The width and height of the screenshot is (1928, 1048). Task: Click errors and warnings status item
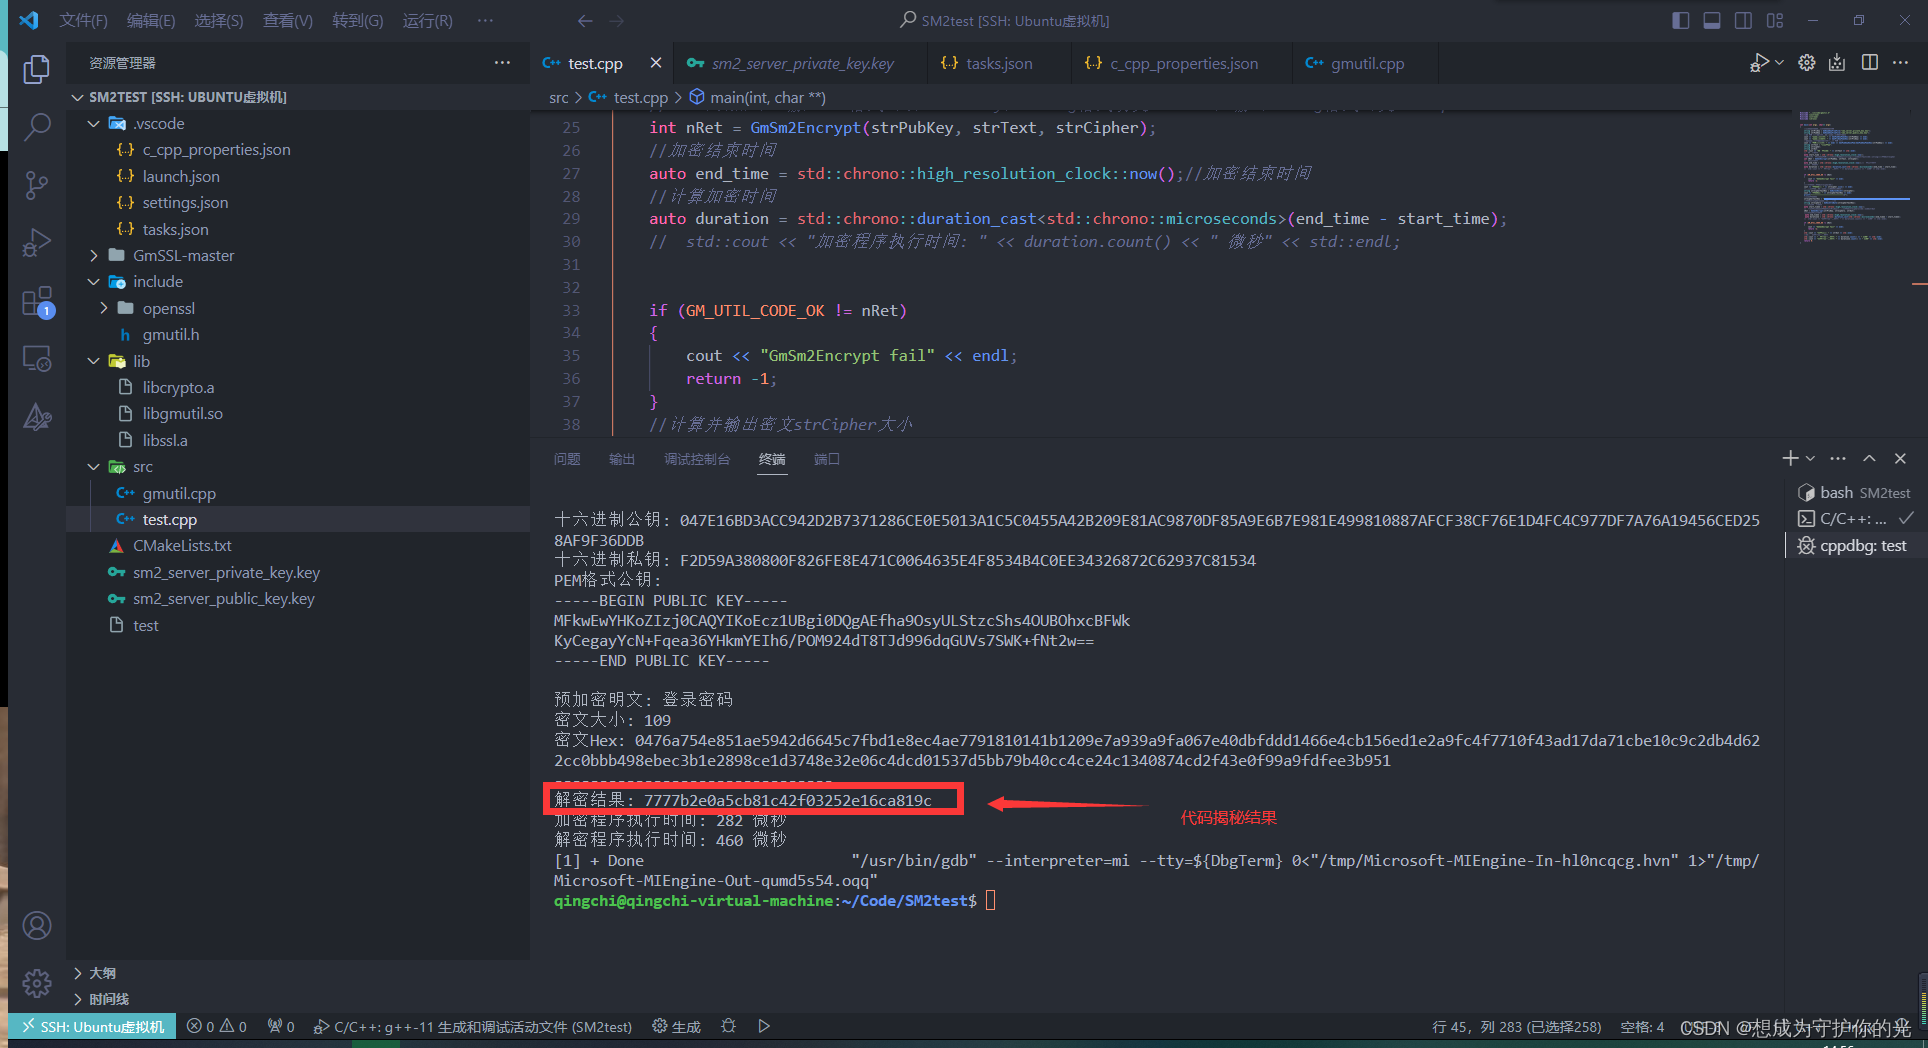(x=217, y=1027)
